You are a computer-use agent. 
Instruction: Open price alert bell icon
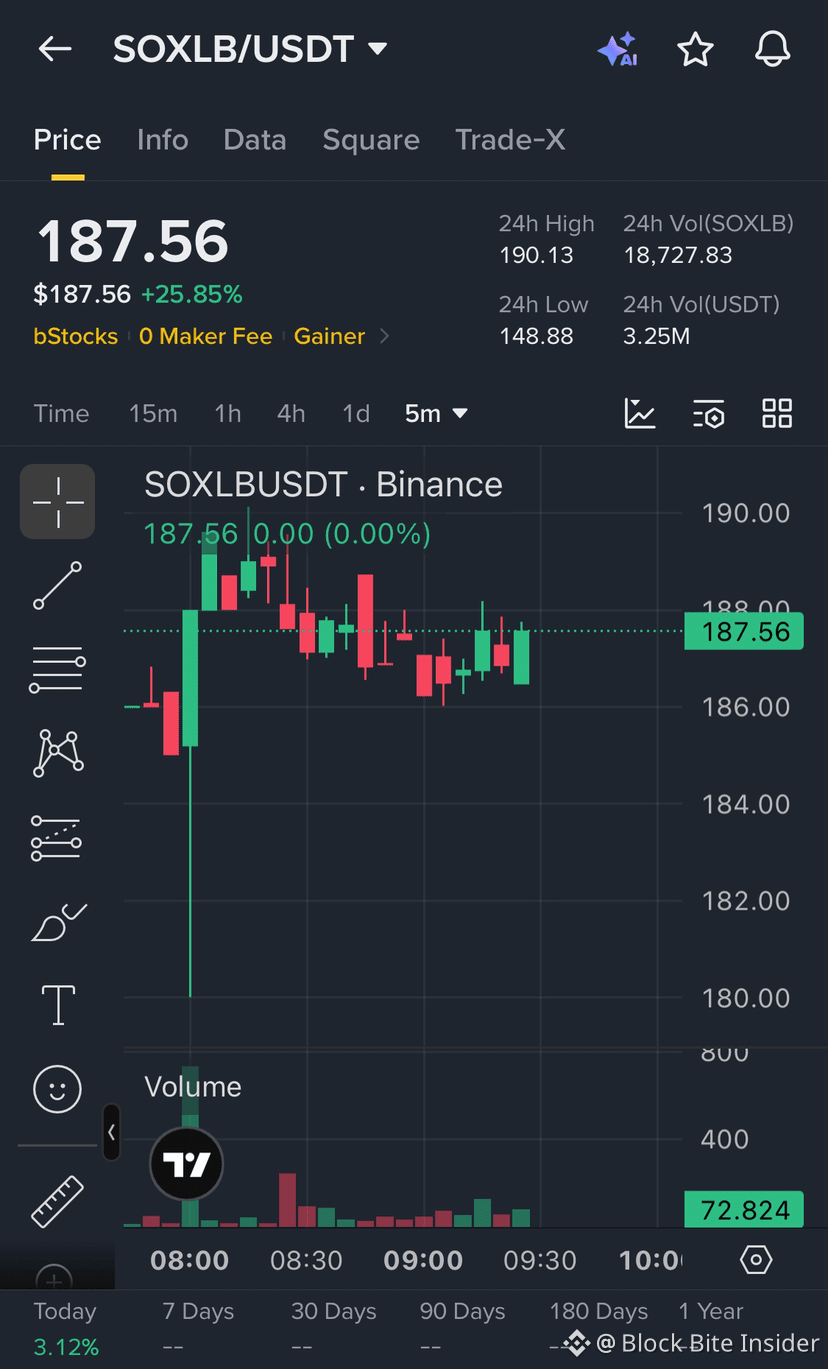click(772, 49)
